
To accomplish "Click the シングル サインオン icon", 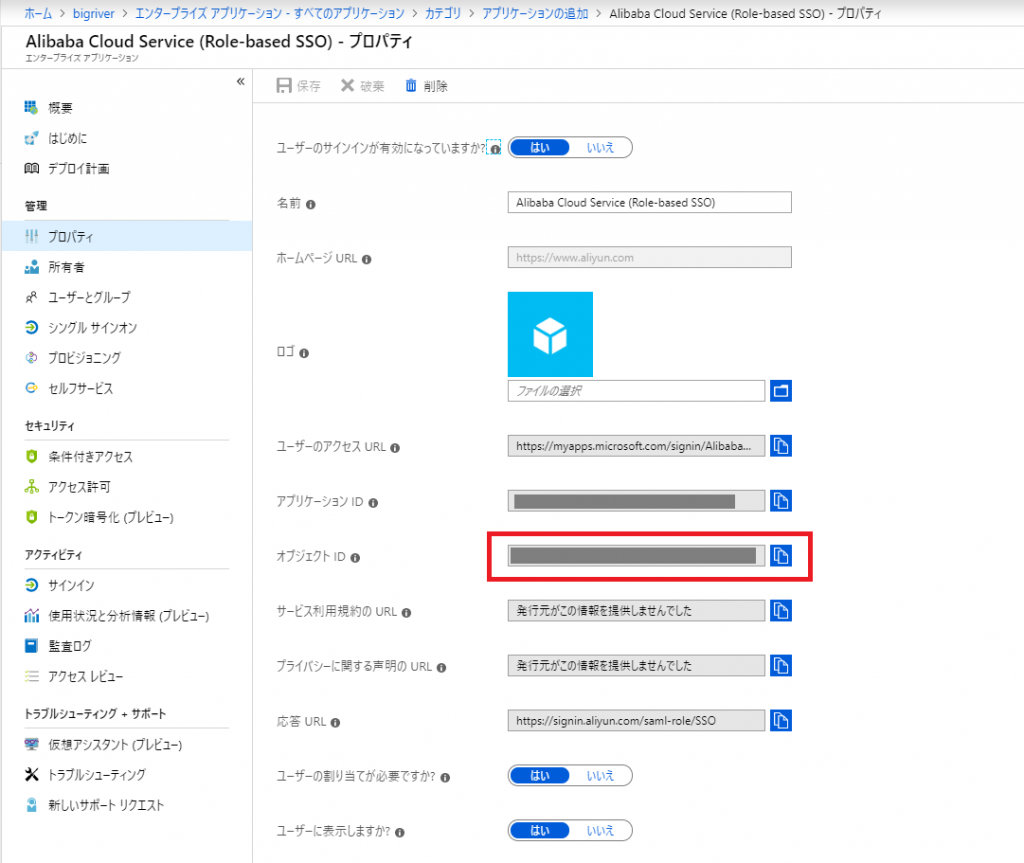I will (x=31, y=327).
